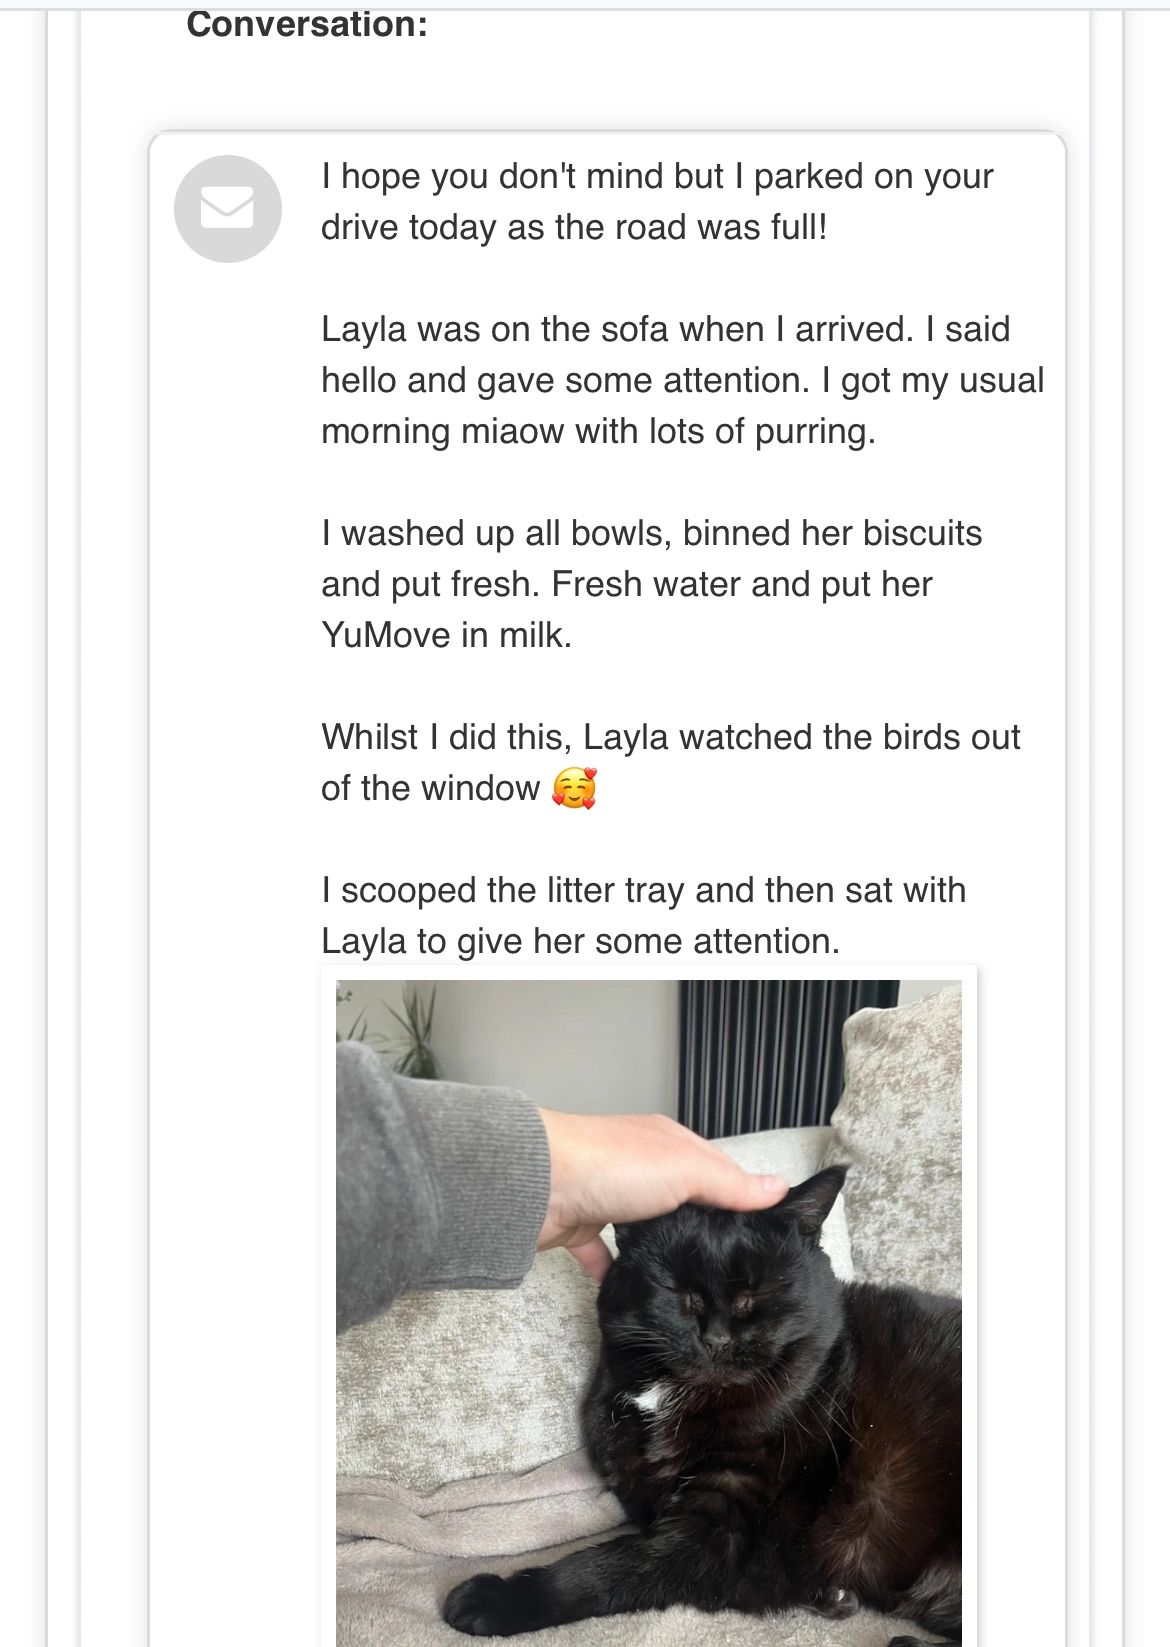
Task: Click the "Conversation:" heading
Action: 307,24
